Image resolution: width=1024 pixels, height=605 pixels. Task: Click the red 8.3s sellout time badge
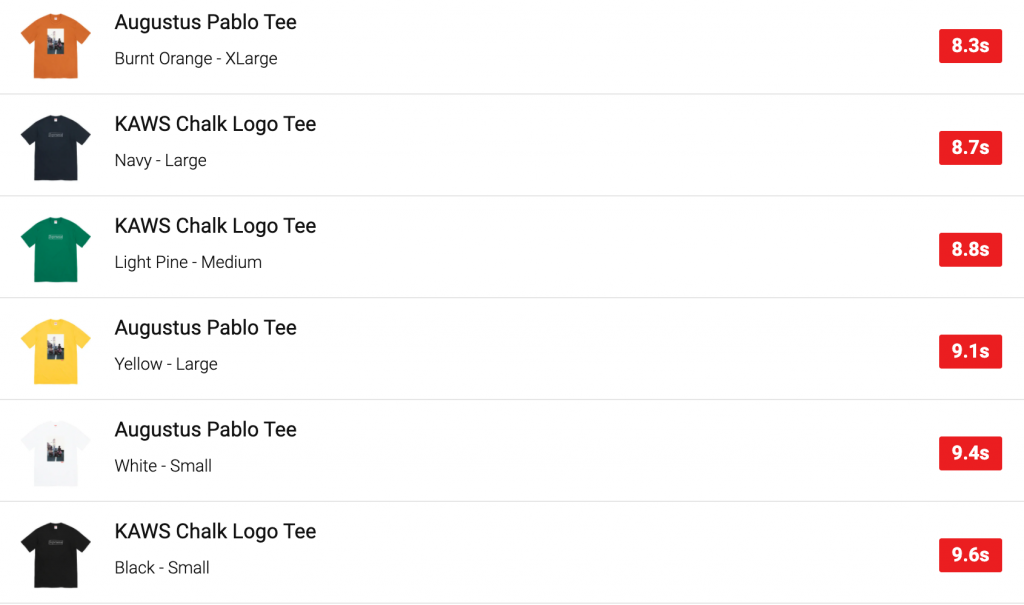(970, 46)
